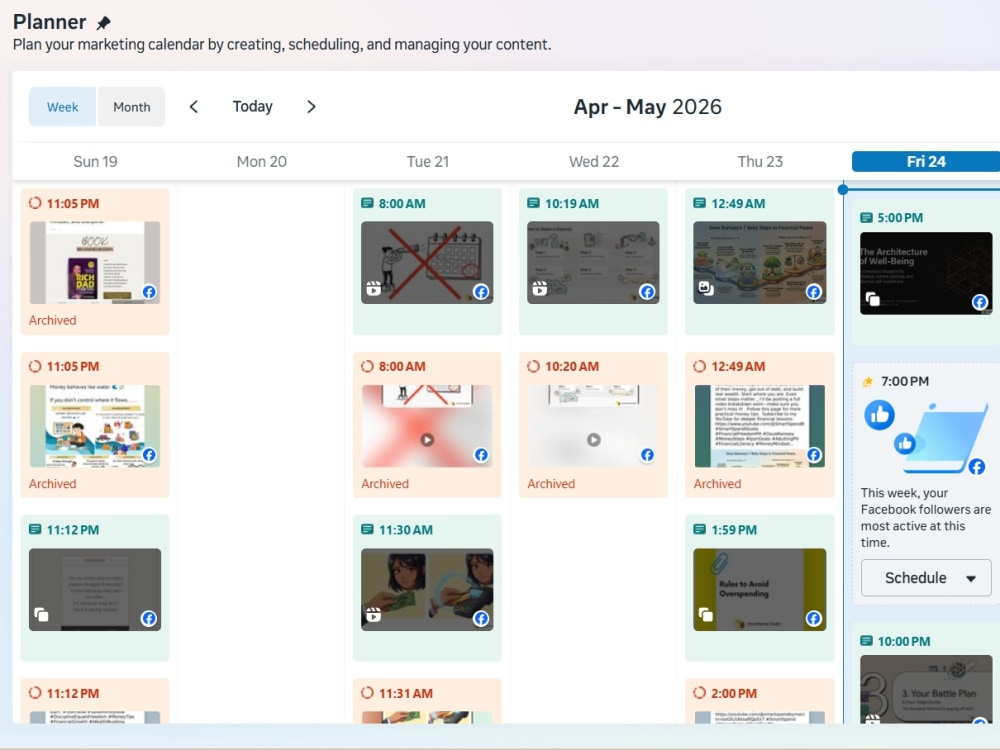Click star icon beside 7:00 PM suggestion
The width and height of the screenshot is (1000, 750).
[x=867, y=381]
